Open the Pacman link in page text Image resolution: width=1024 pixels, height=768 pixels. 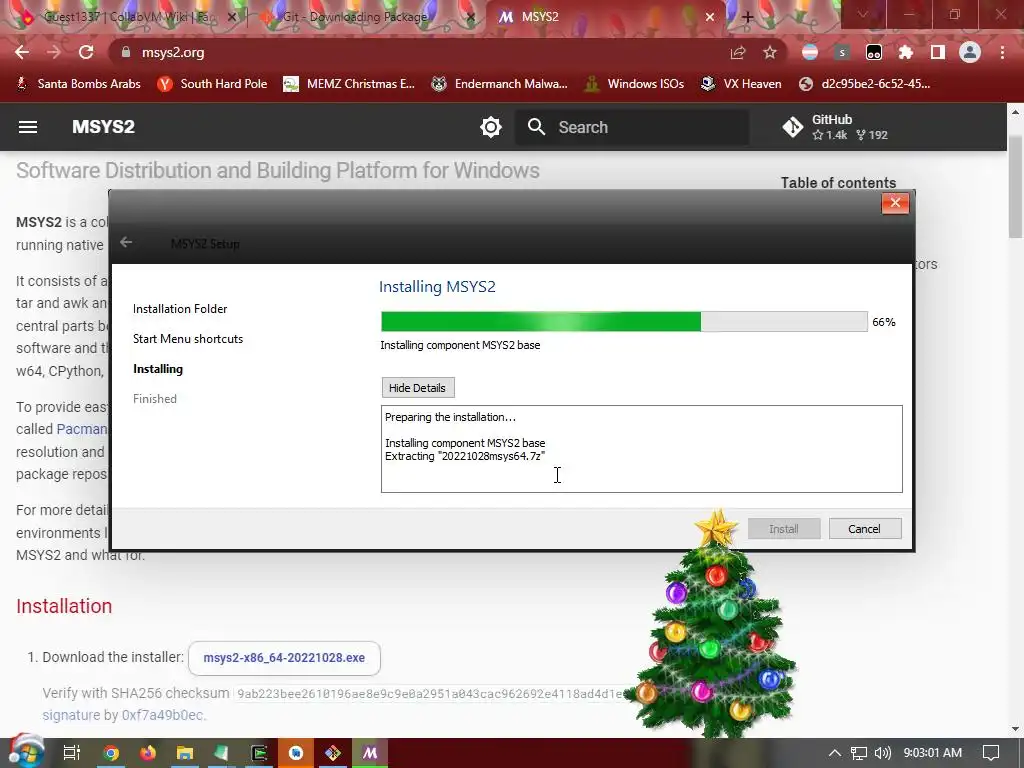82,429
